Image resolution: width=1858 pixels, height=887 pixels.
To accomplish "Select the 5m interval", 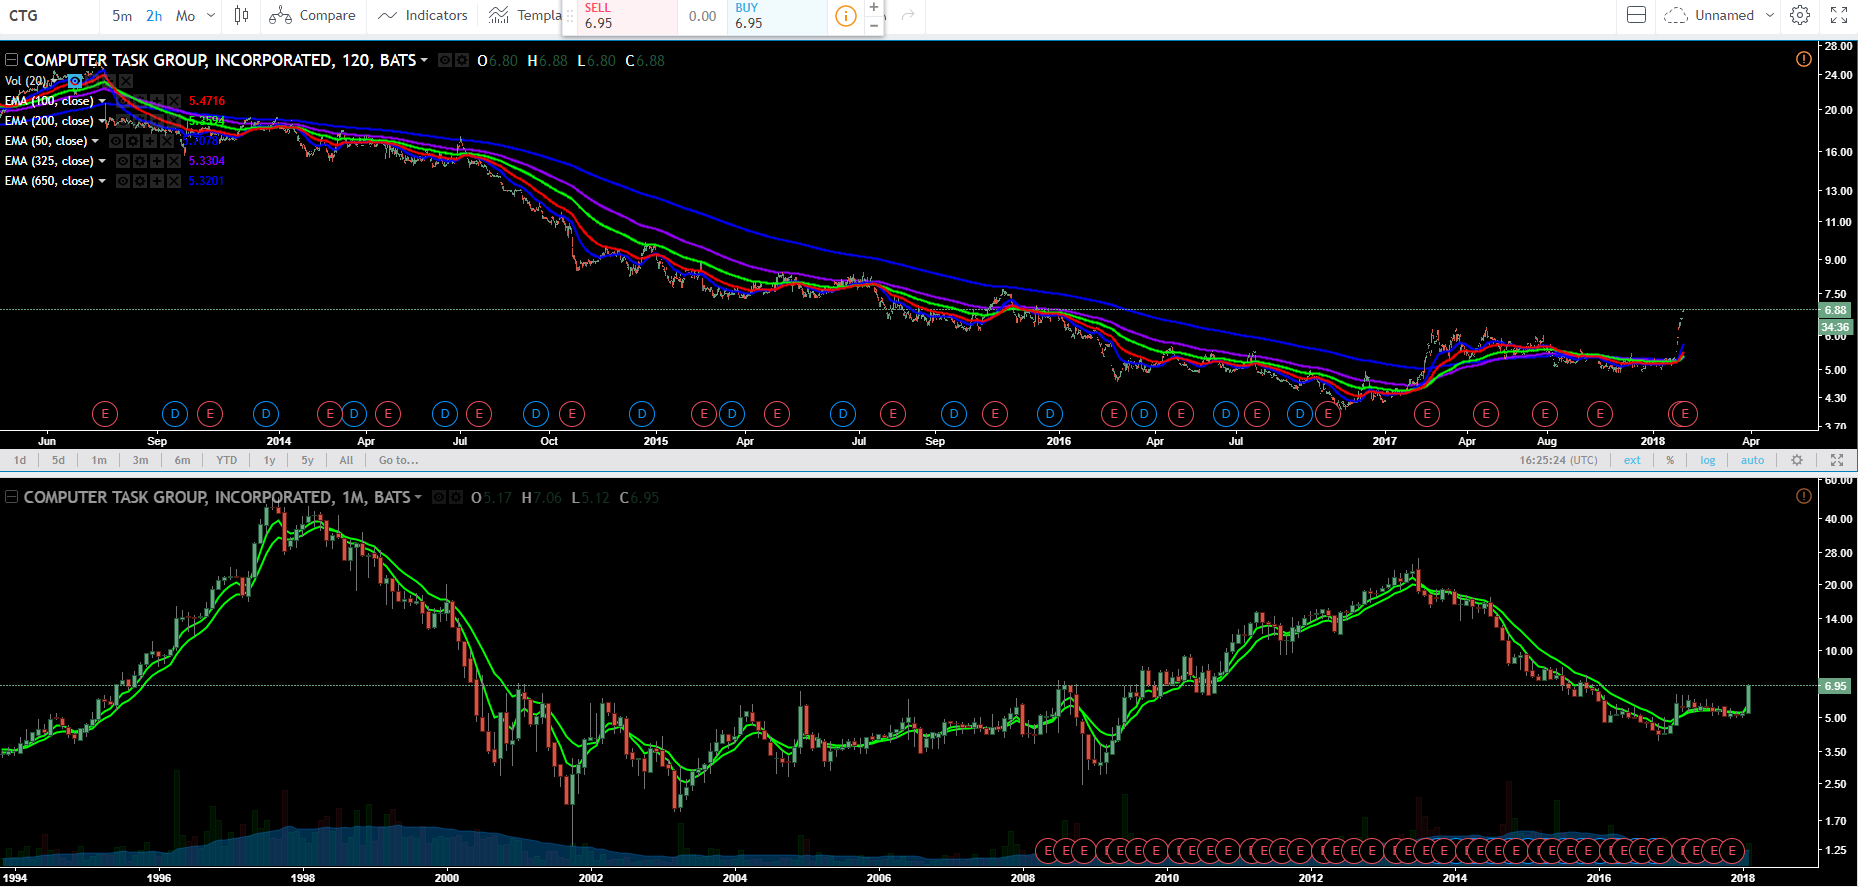I will coord(122,15).
